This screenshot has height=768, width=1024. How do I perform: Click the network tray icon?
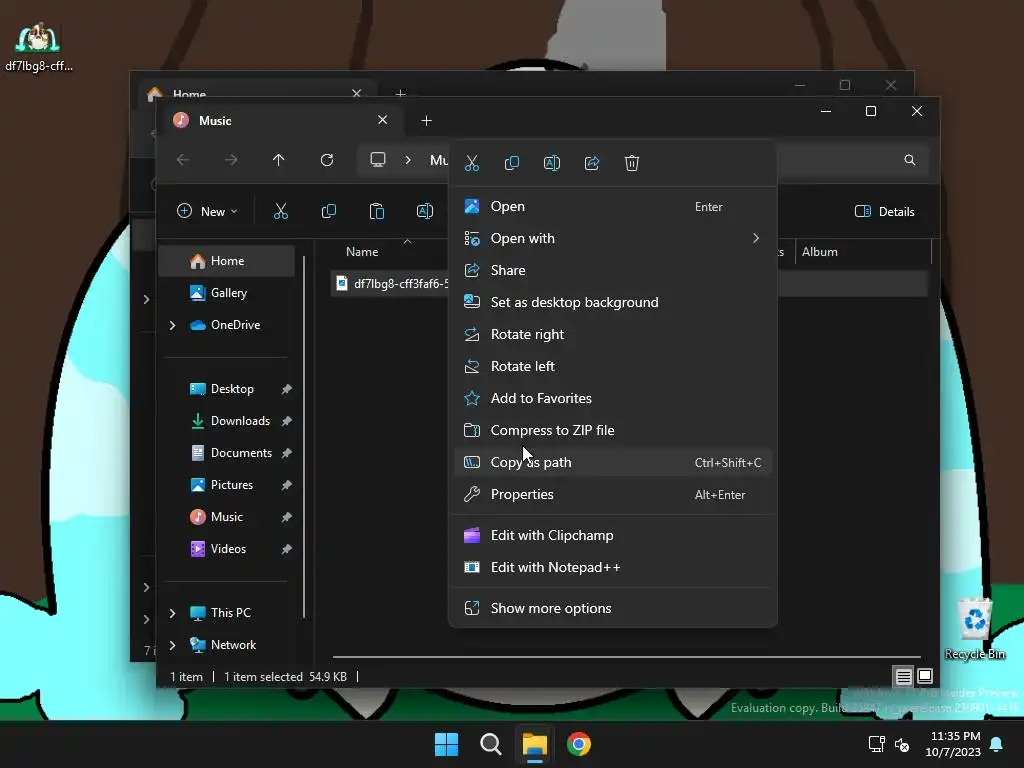(876, 744)
